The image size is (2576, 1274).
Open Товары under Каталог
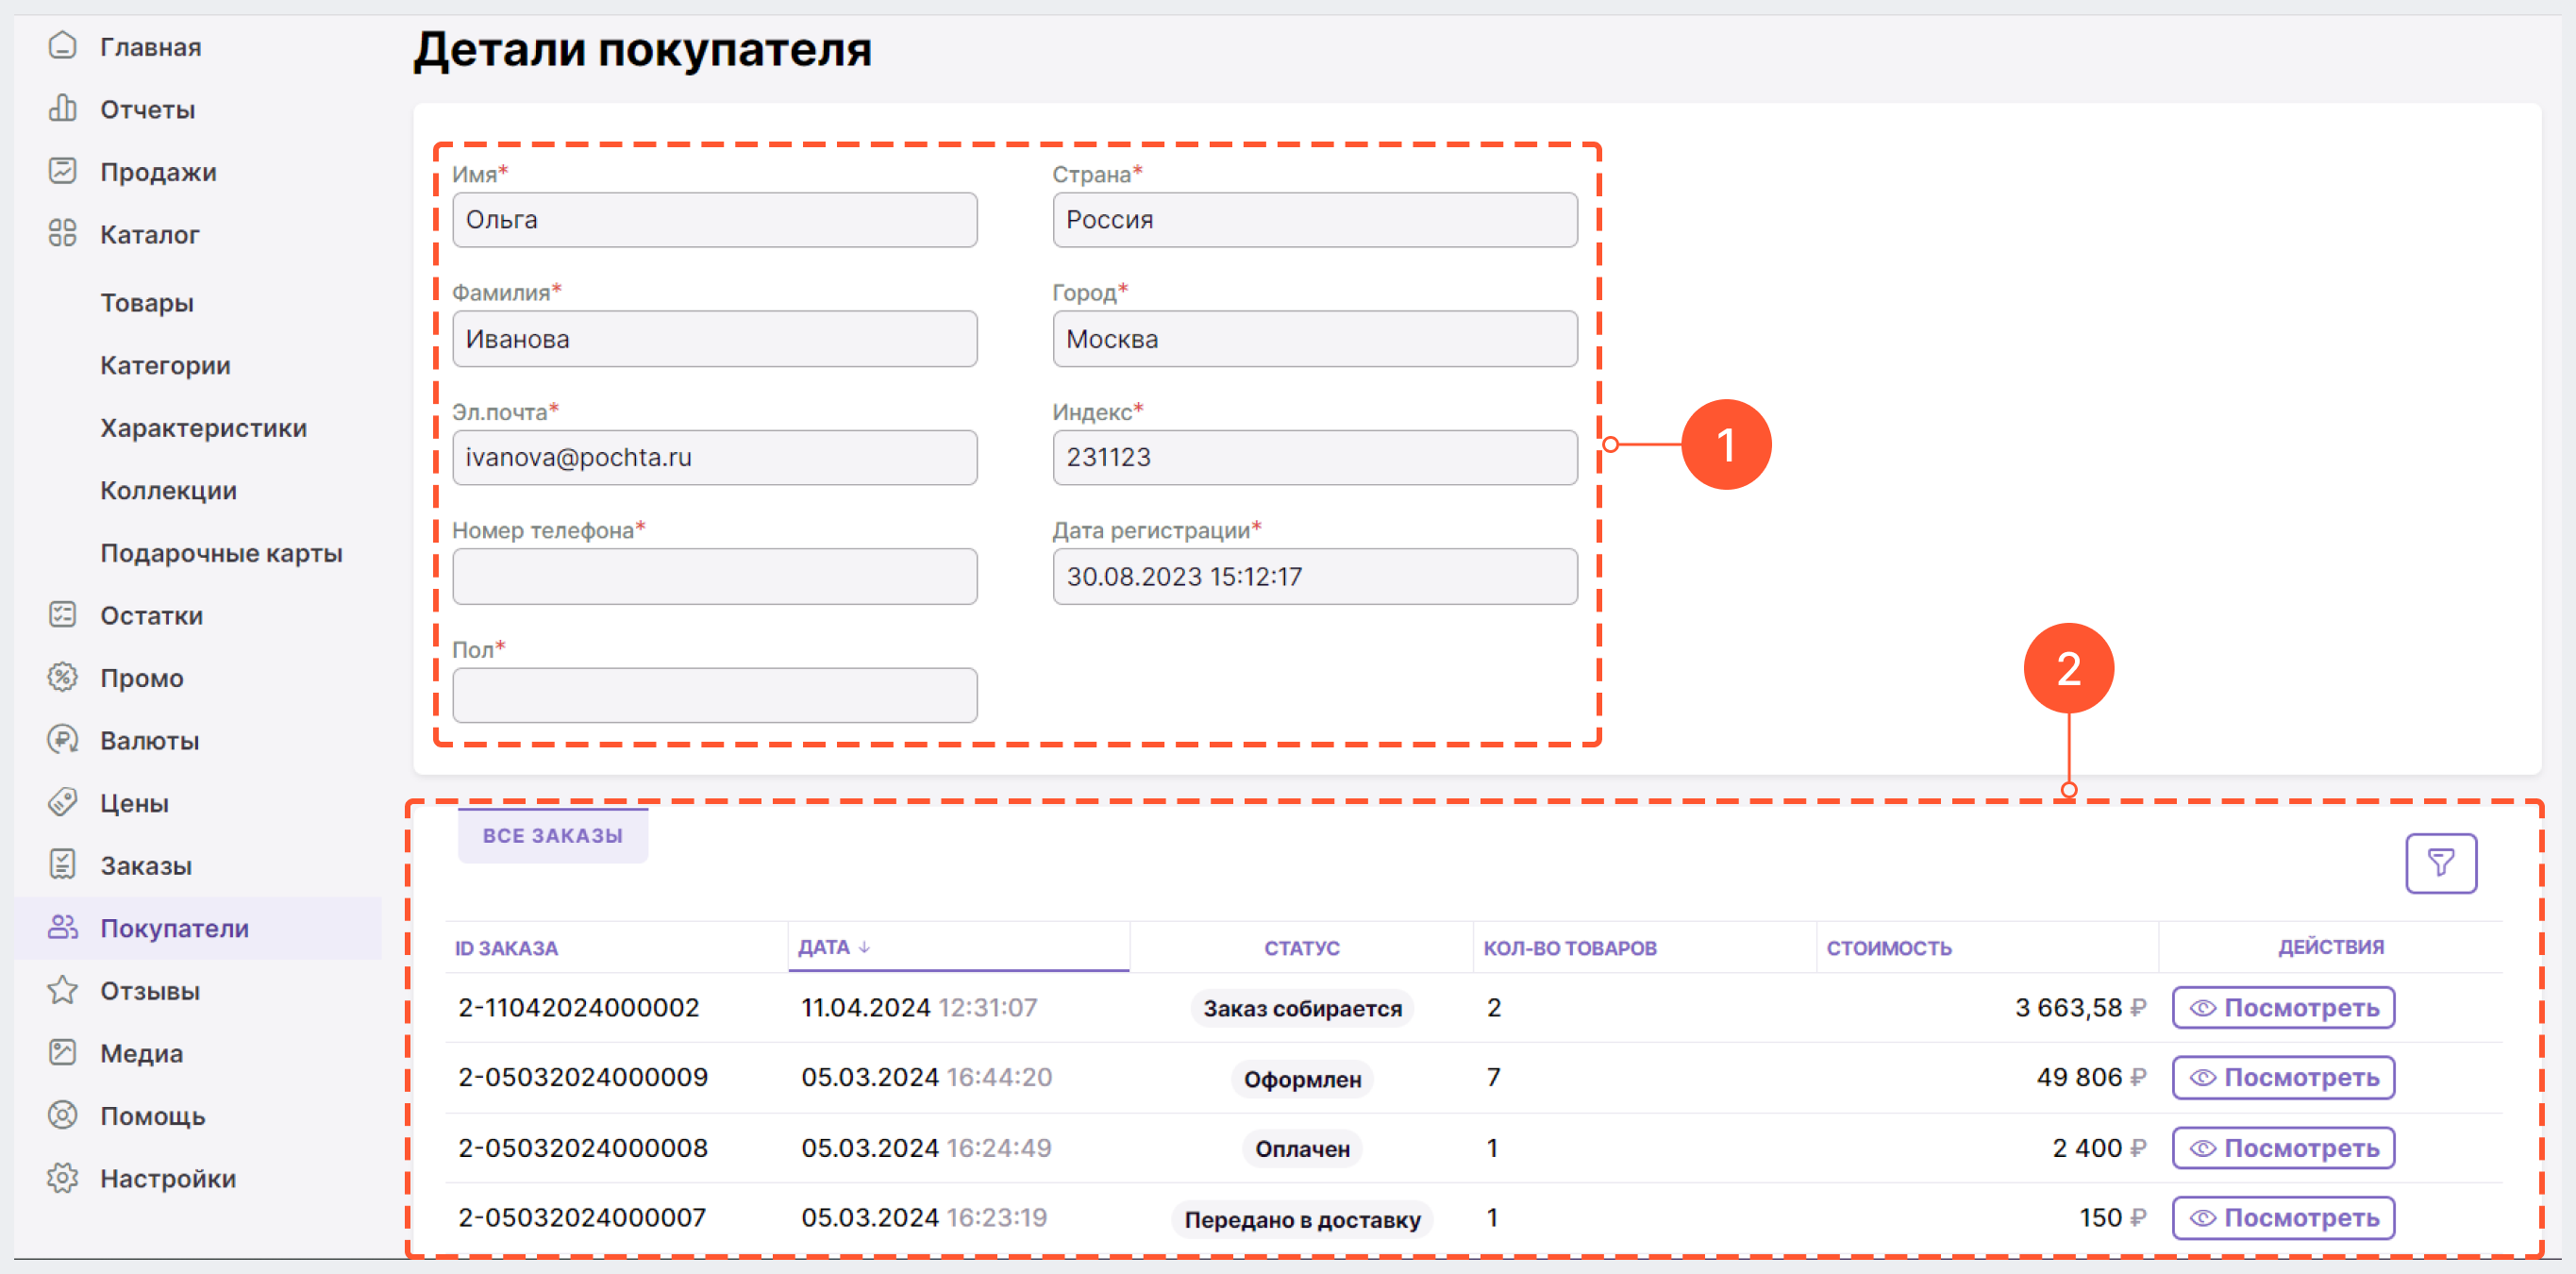146,302
